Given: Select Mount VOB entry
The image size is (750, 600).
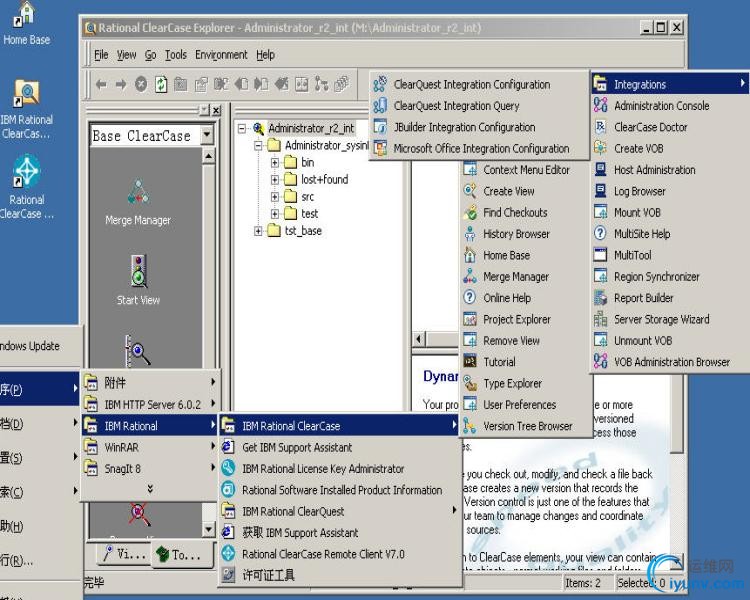Looking at the screenshot, I should click(x=670, y=212).
